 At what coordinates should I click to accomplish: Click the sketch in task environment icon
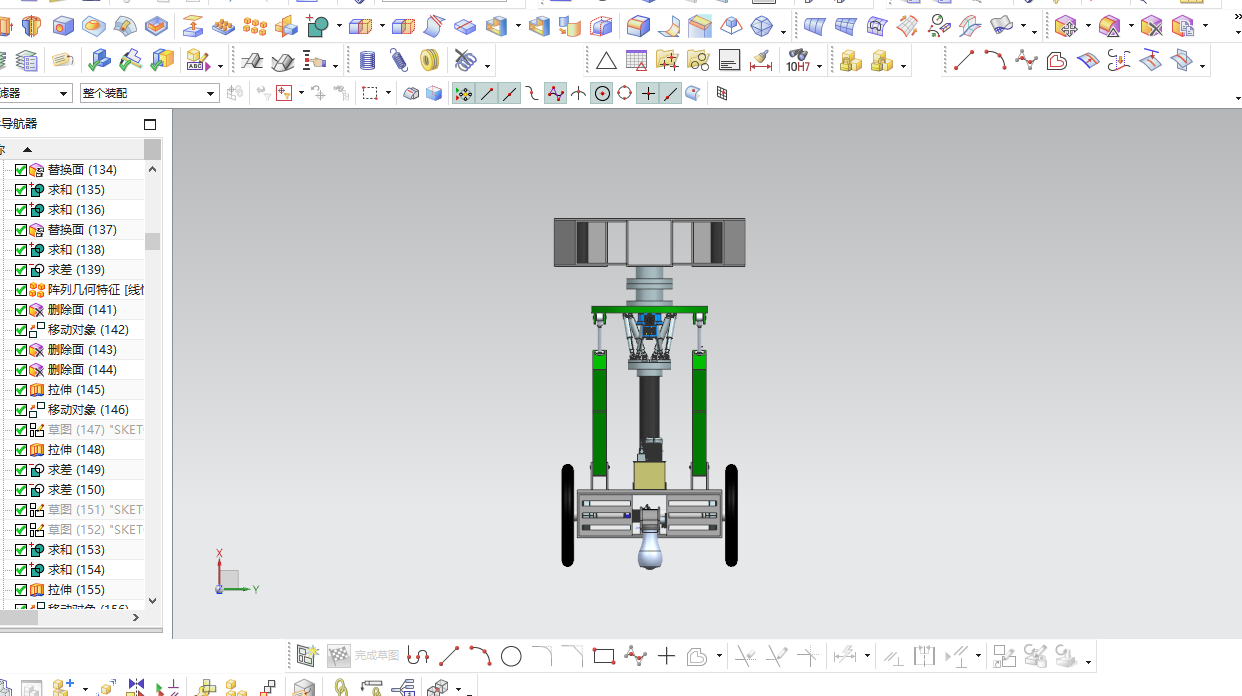tap(306, 656)
